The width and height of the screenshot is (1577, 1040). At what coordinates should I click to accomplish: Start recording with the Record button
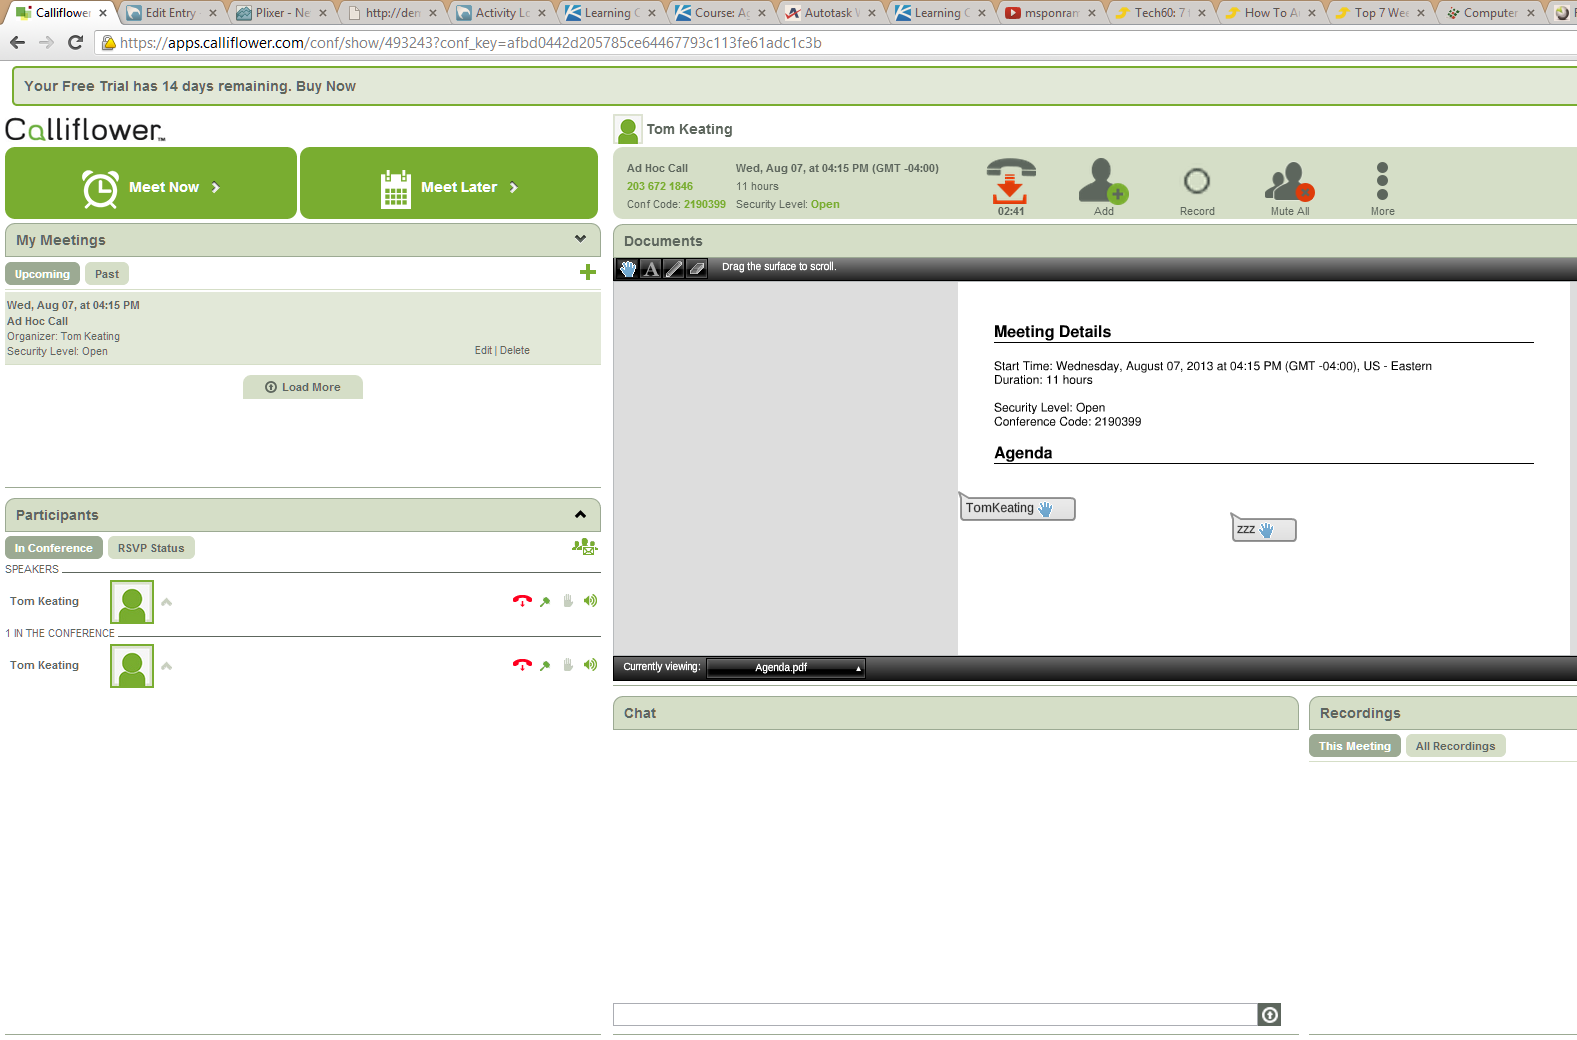[1196, 183]
